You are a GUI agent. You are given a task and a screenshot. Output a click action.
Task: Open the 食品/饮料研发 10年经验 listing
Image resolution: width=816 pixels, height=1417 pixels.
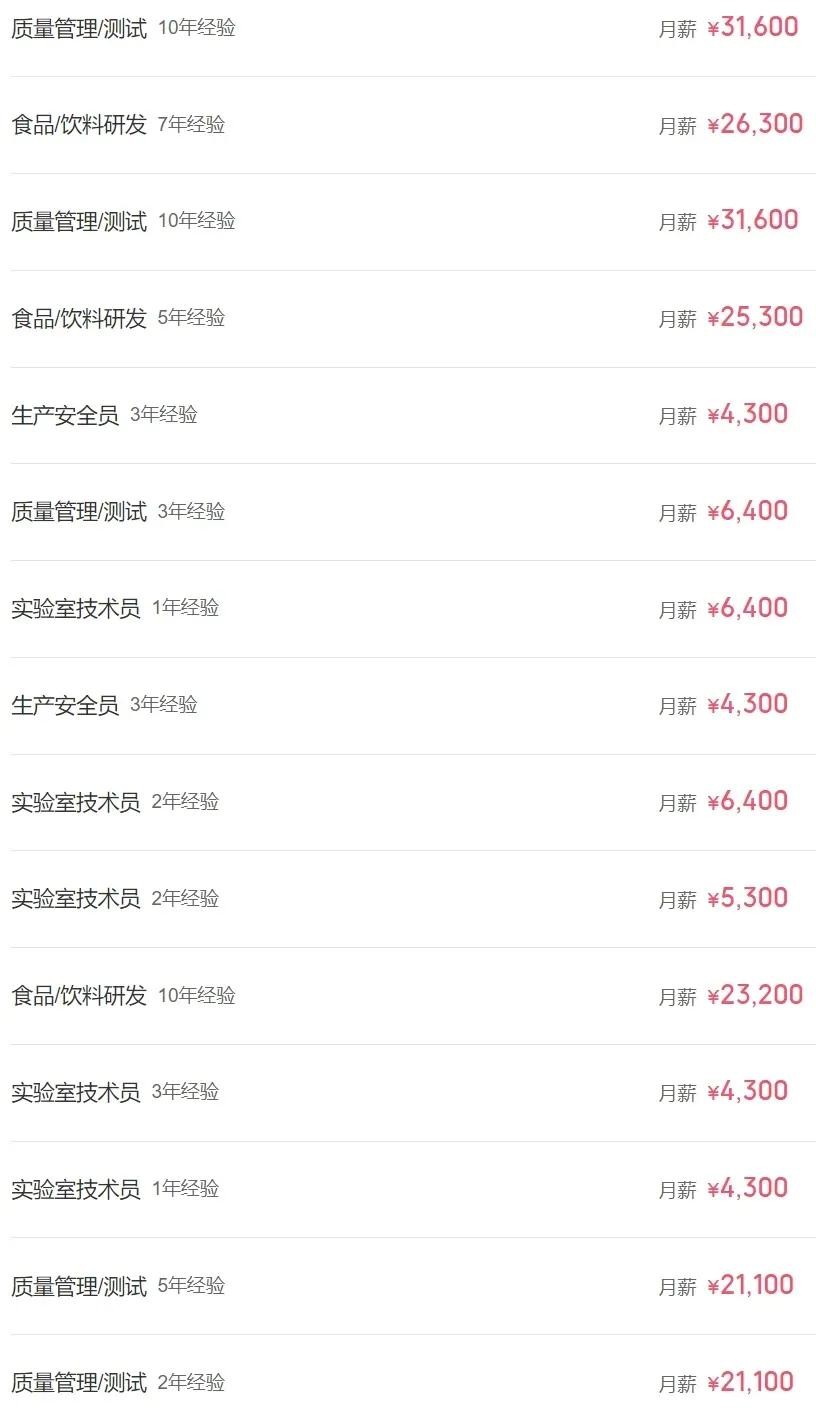coord(79,996)
